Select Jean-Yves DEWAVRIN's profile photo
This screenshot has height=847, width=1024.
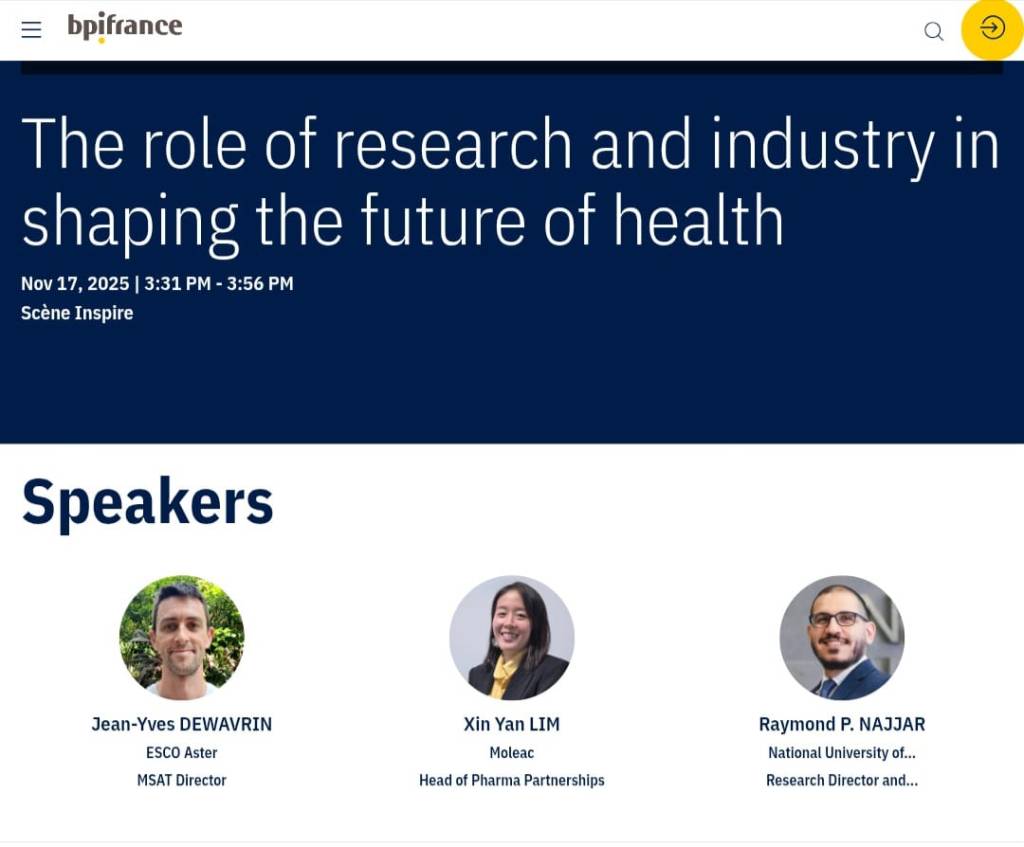[x=181, y=637]
